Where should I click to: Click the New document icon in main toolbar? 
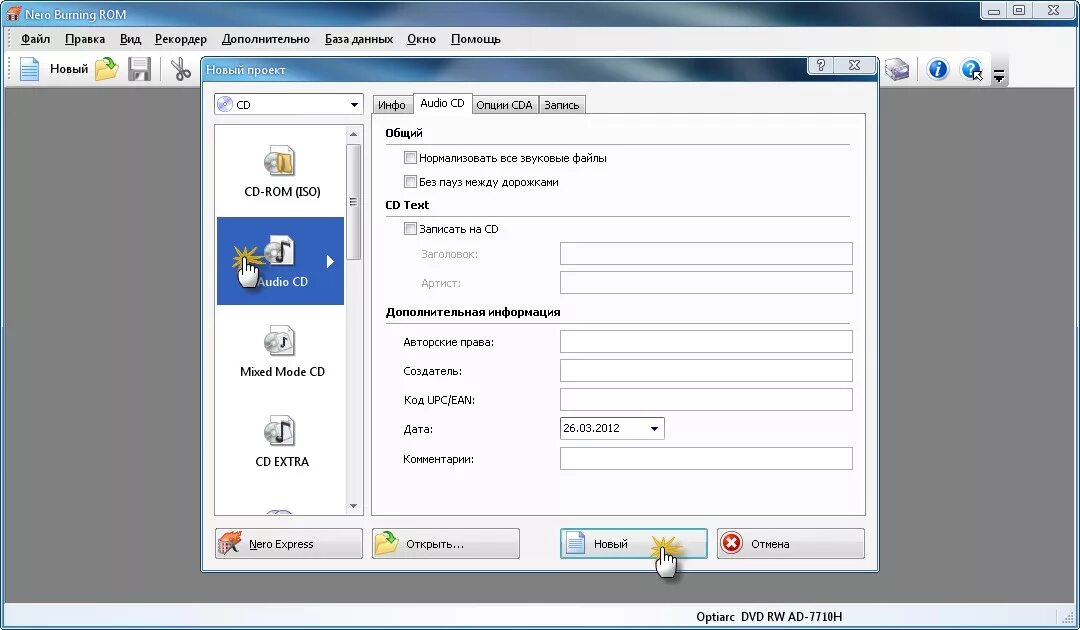click(x=29, y=69)
